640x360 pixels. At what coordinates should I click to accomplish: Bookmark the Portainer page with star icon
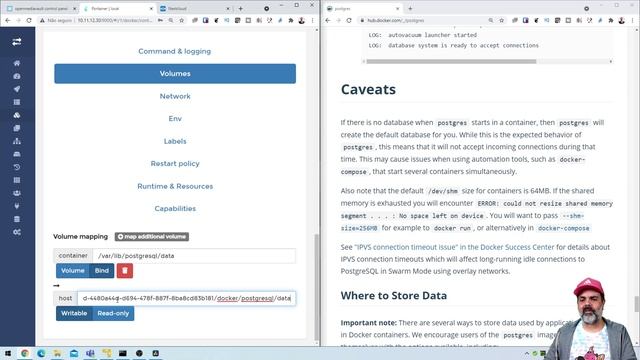(182, 20)
